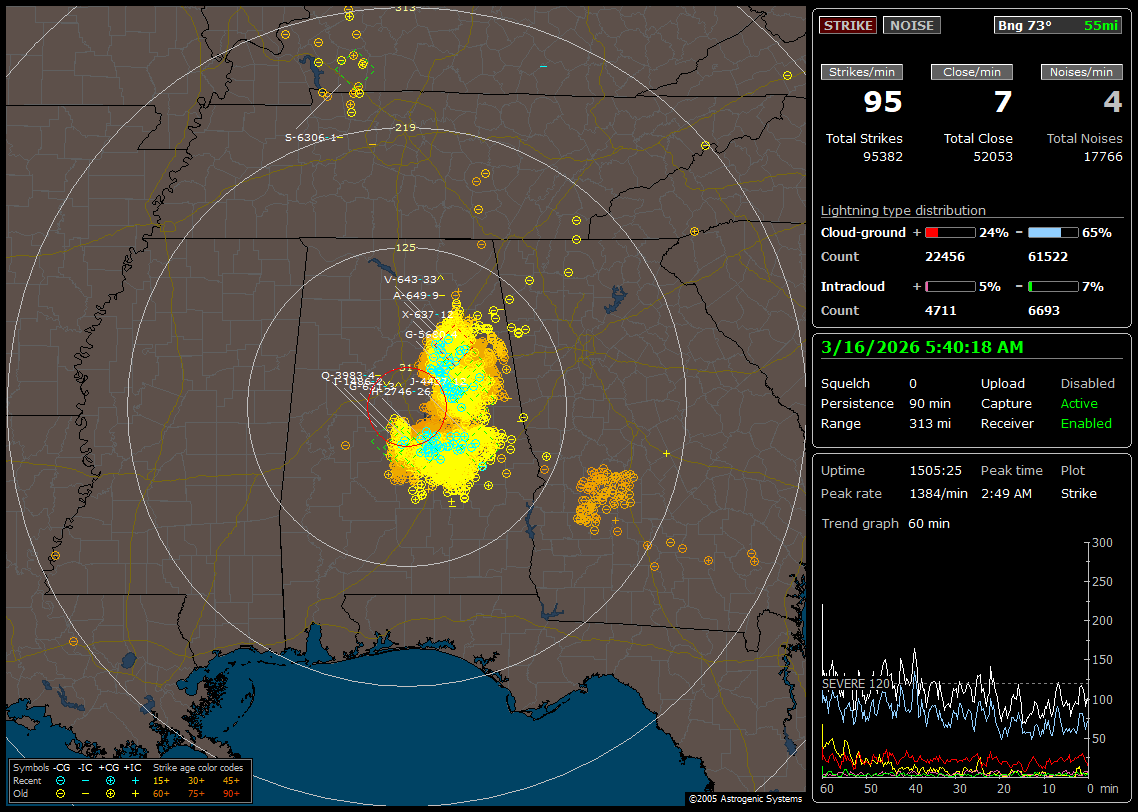Viewport: 1138px width, 812px height.
Task: Toggle the NOISE indicator button
Action: pyautogui.click(x=911, y=26)
